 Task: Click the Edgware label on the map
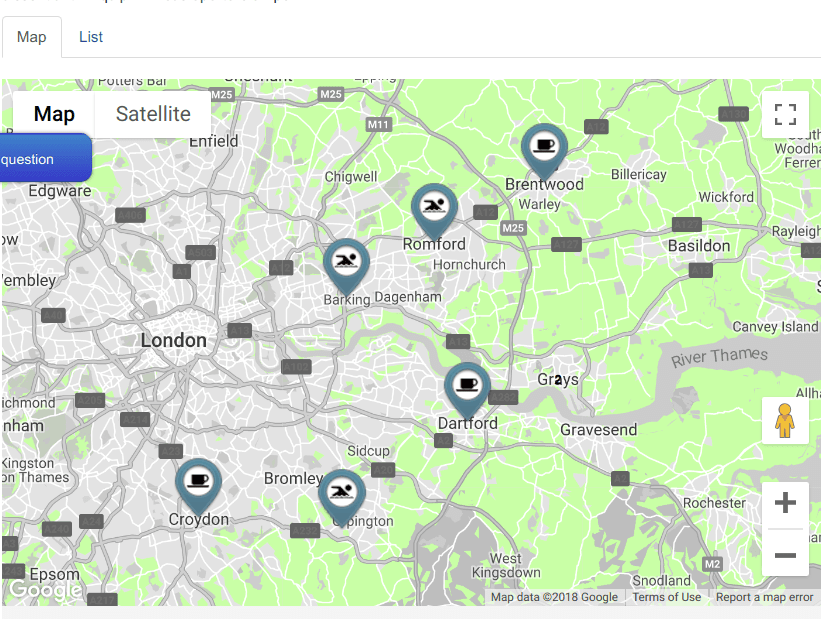coord(60,191)
